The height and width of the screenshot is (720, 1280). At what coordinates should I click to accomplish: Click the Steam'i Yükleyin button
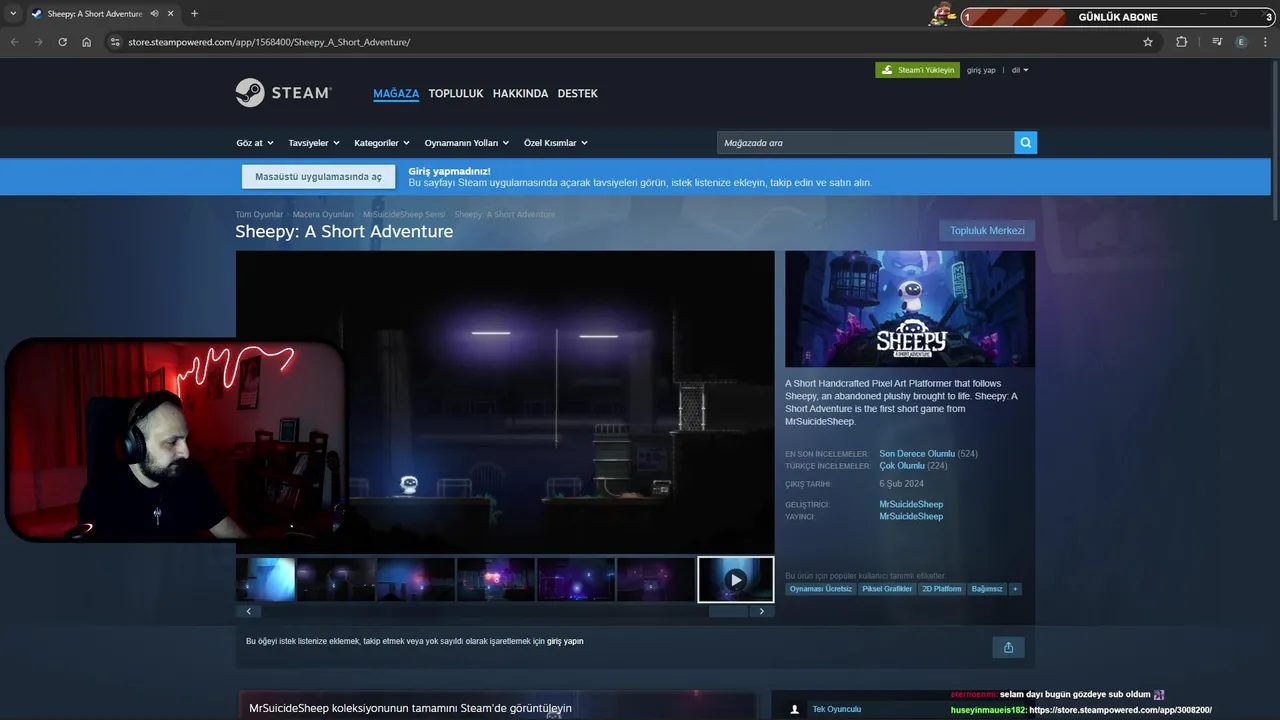[x=917, y=70]
